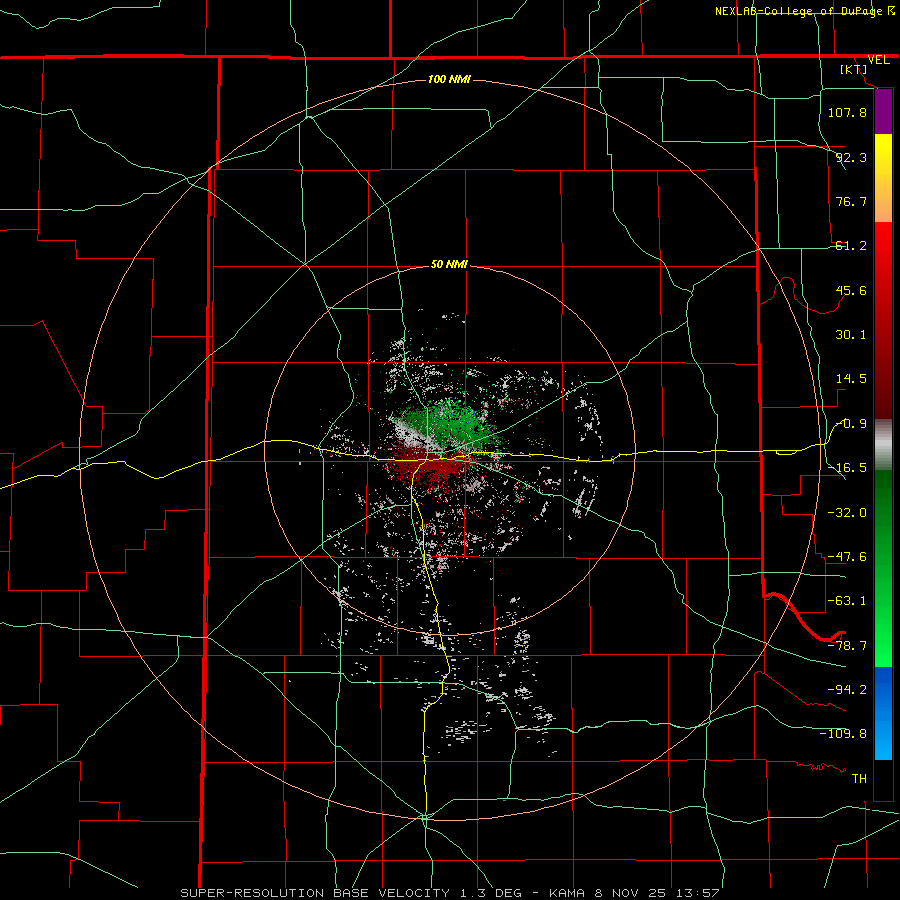Click the Super-Resolution Base Velocity caption

(x=449, y=893)
